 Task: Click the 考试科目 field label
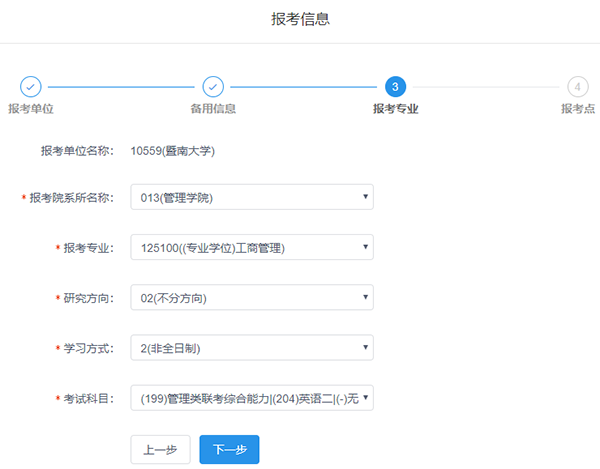[89, 399]
